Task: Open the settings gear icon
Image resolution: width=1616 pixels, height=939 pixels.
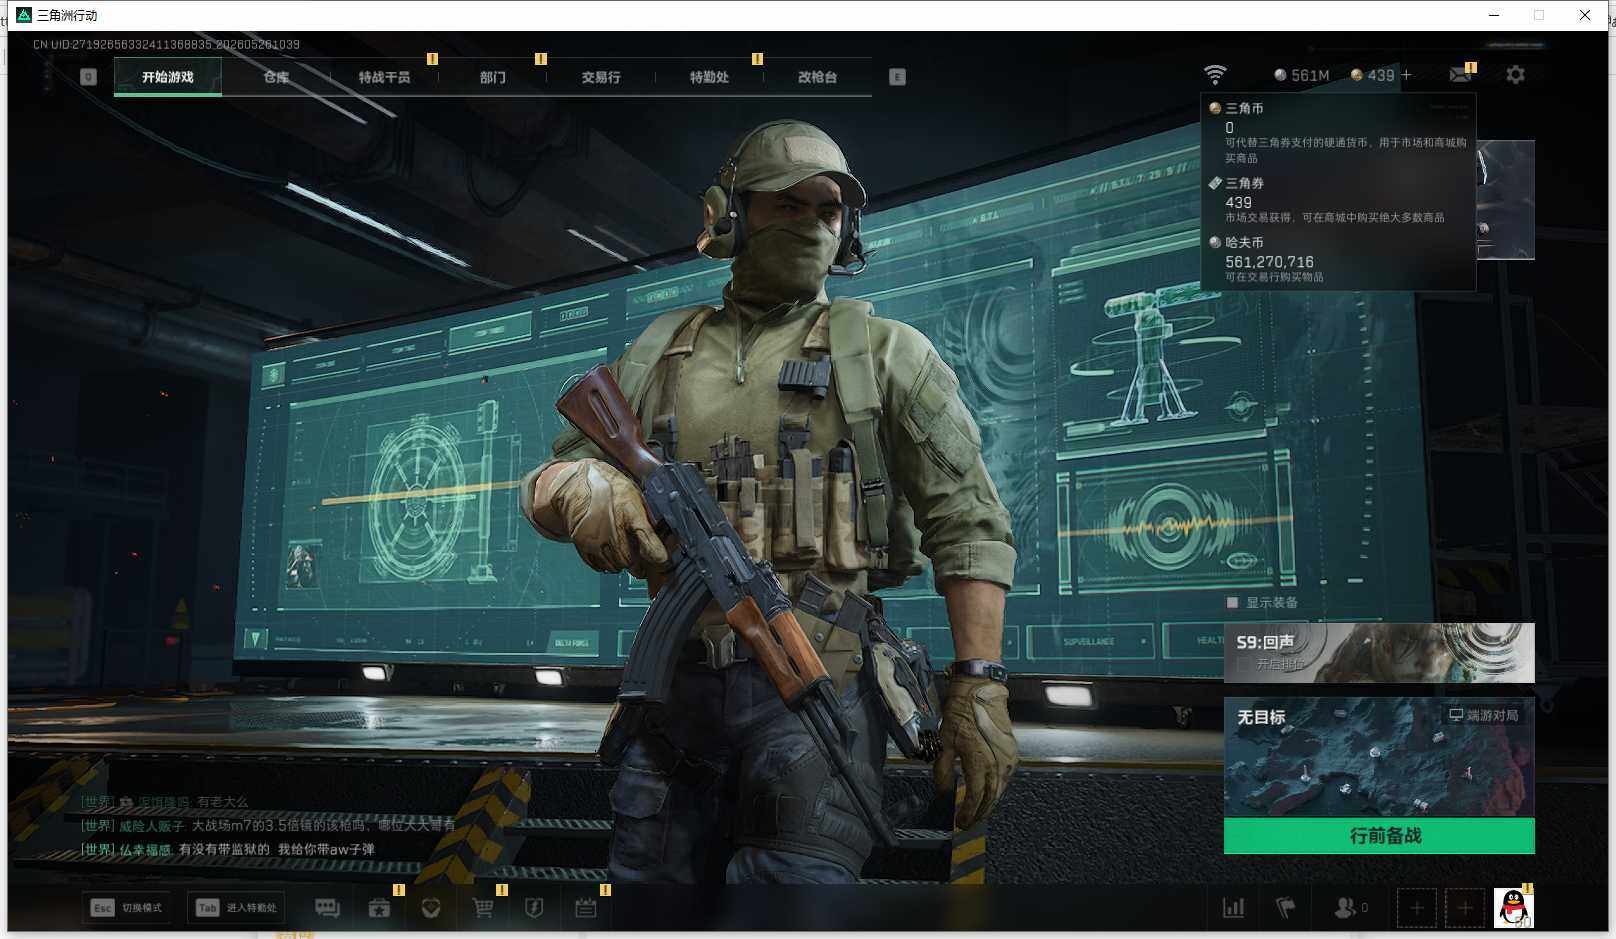Action: (1516, 75)
